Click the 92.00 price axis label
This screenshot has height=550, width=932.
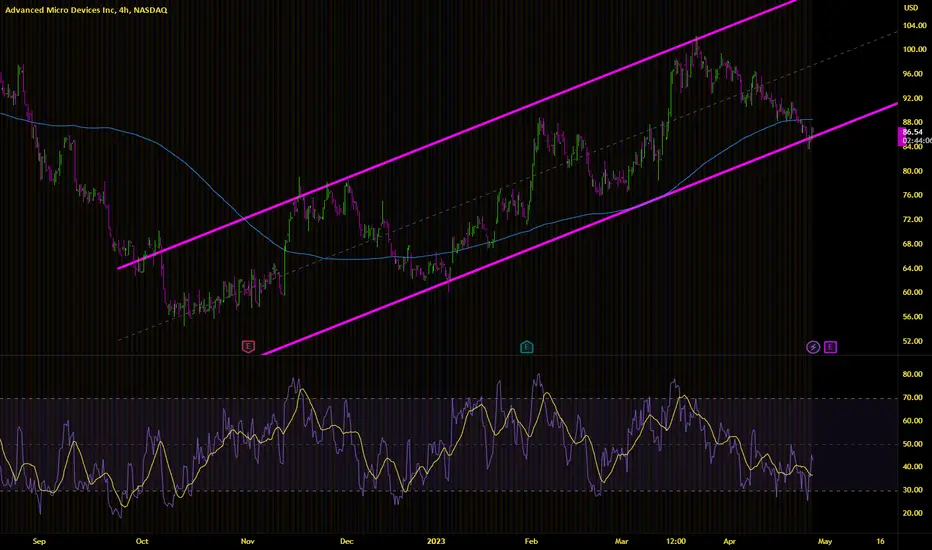(x=912, y=98)
